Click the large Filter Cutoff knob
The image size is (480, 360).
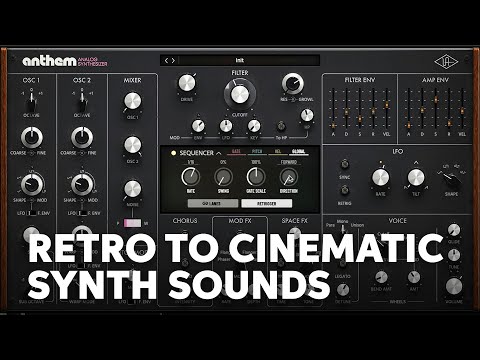pyautogui.click(x=240, y=94)
